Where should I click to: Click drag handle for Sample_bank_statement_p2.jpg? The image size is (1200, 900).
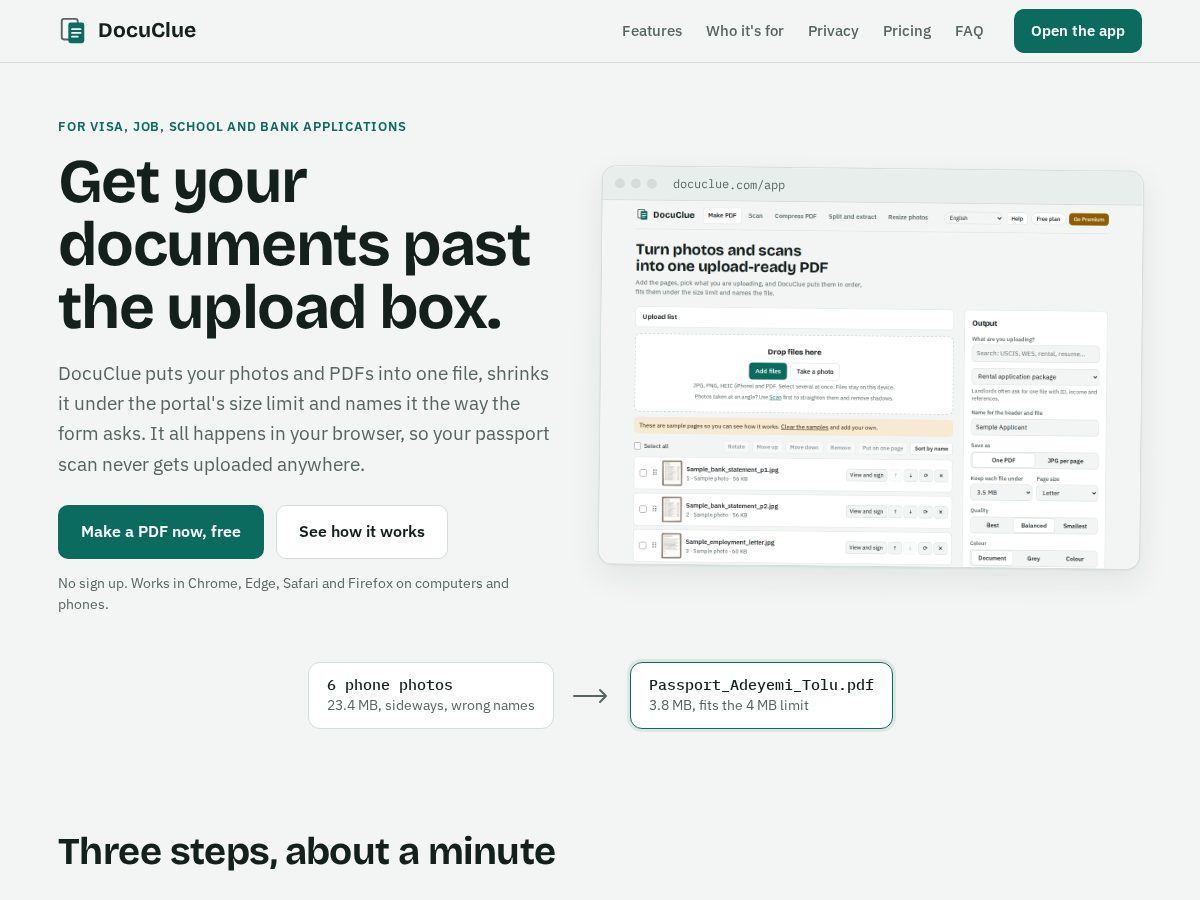pos(655,509)
